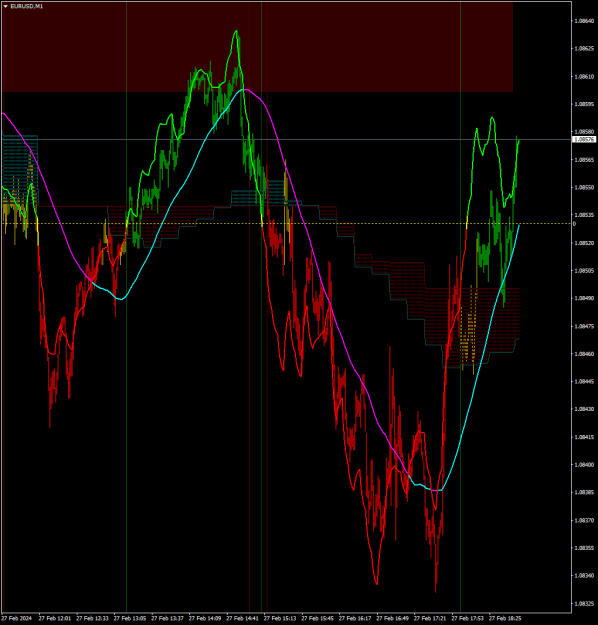598x625 pixels.
Task: Click the 1.08565 price axis label
Action: 584,160
